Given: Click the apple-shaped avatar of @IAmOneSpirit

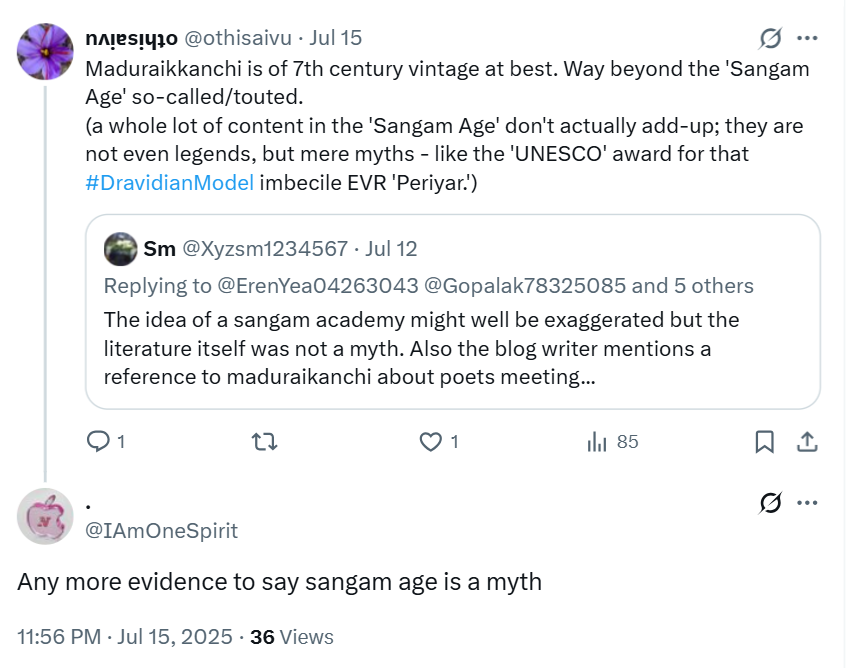Looking at the screenshot, I should (45, 517).
